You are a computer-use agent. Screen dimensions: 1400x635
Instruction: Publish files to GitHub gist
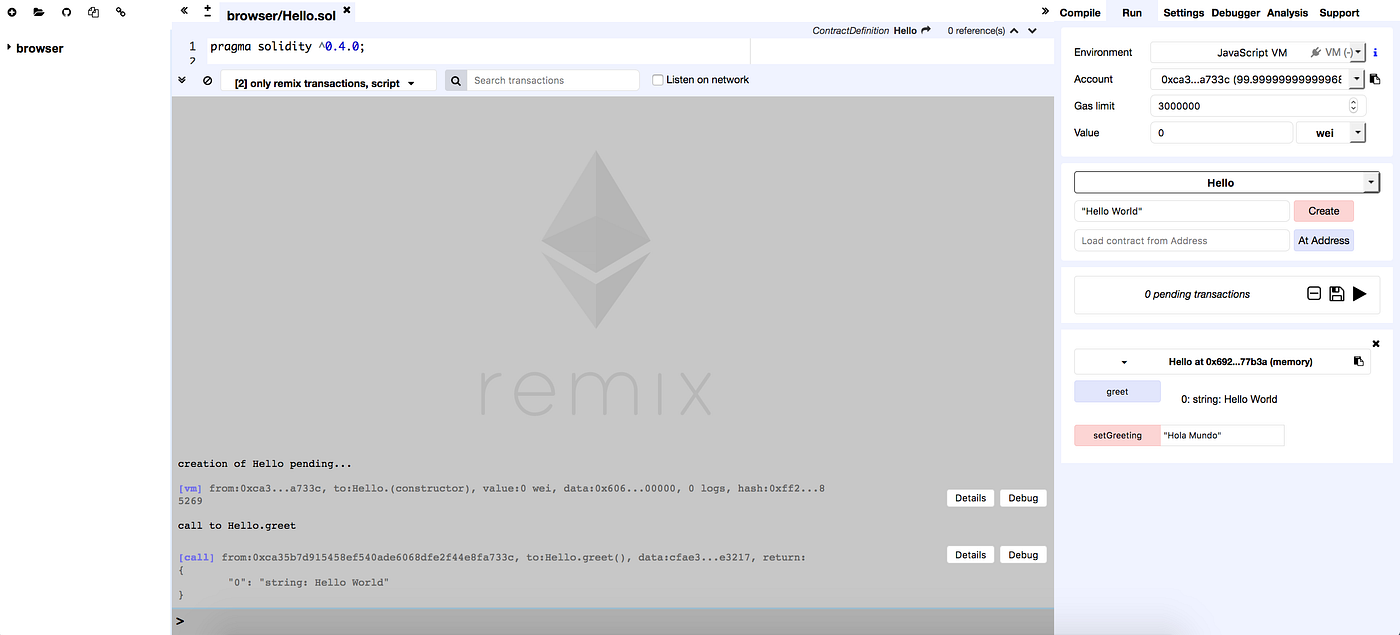[x=66, y=12]
